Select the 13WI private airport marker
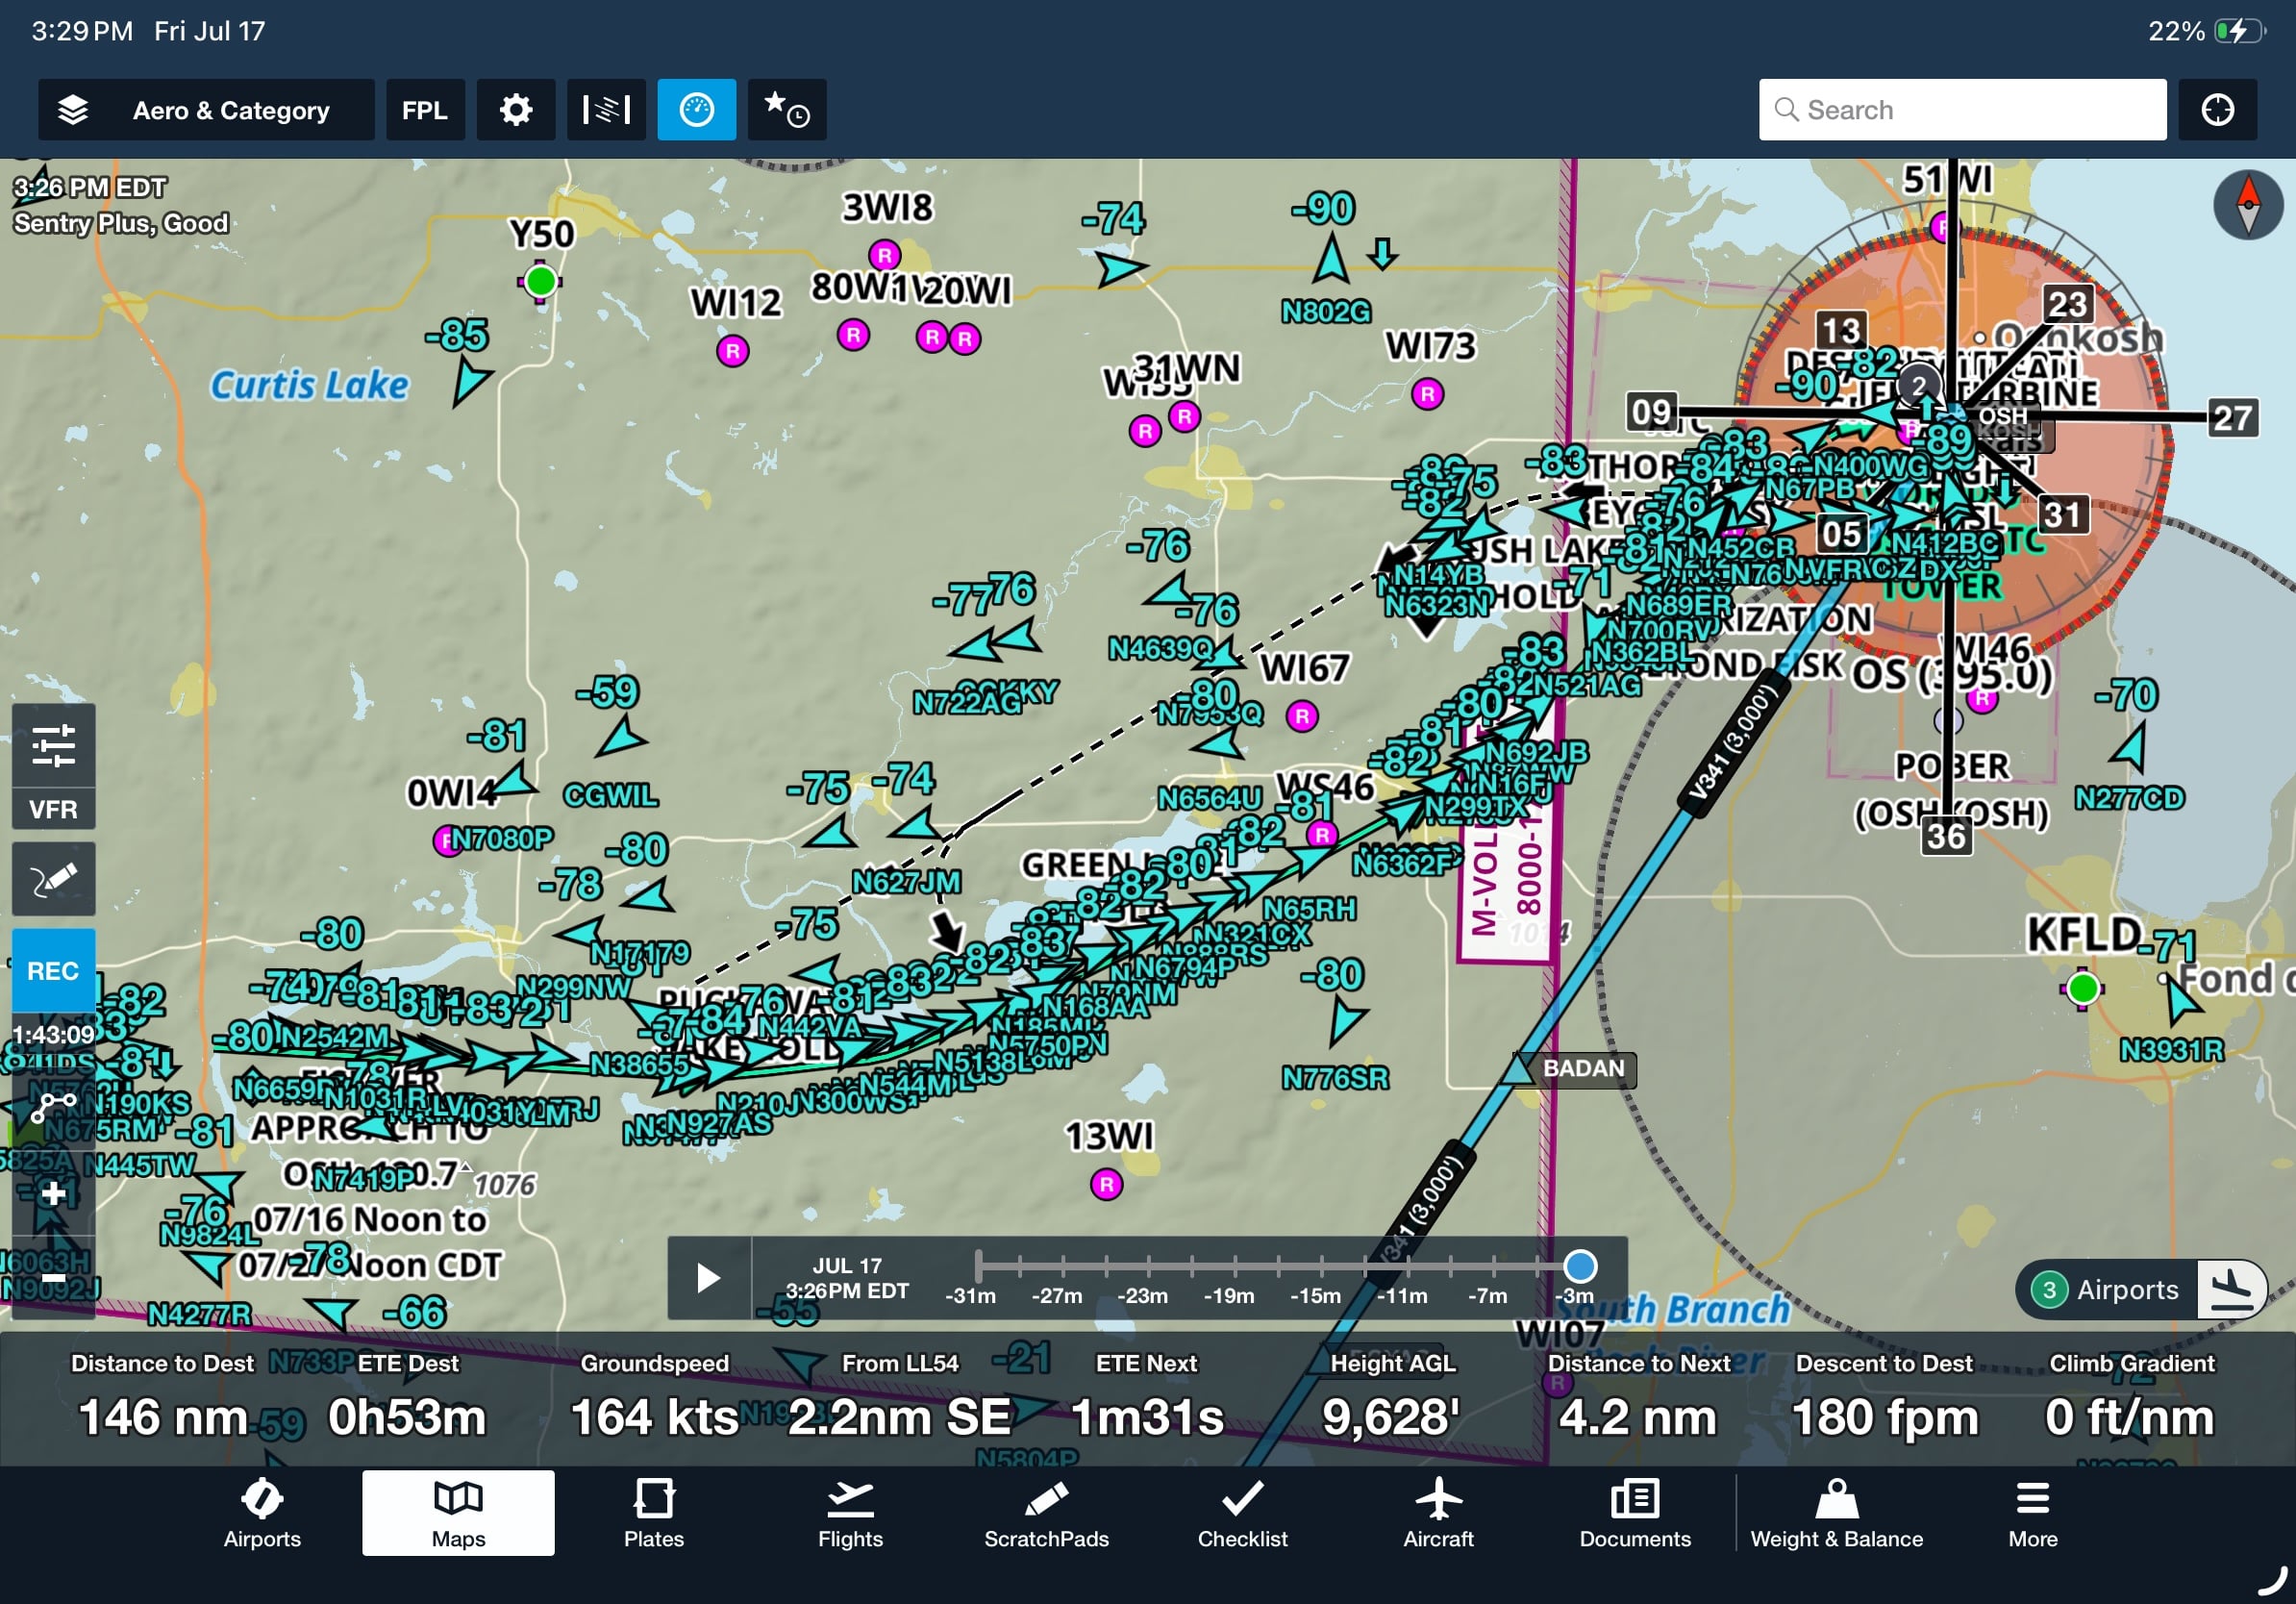Screen dimensions: 2296x1604 tap(1106, 1185)
